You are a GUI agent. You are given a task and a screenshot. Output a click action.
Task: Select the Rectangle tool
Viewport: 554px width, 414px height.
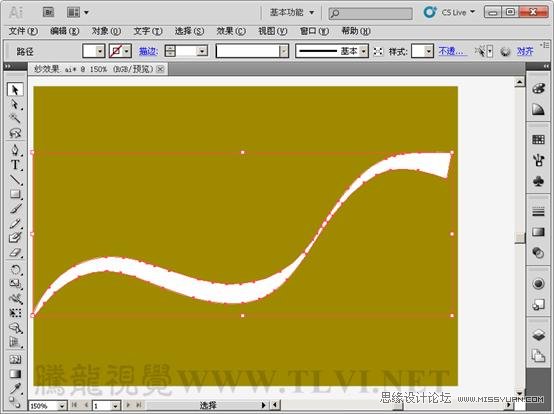15,194
